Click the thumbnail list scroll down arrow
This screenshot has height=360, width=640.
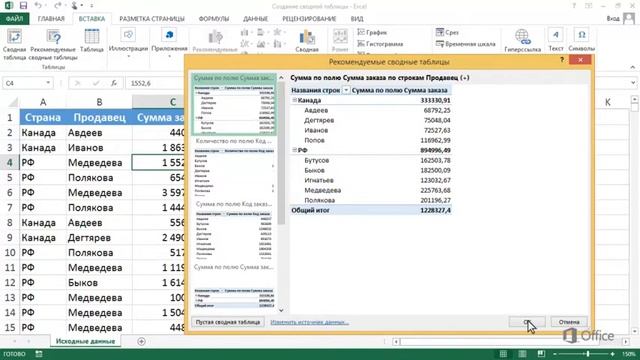point(281,310)
